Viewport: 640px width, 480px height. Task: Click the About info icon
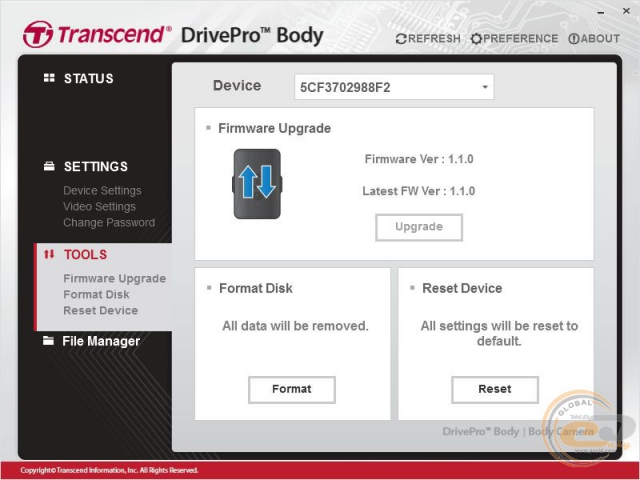click(573, 39)
